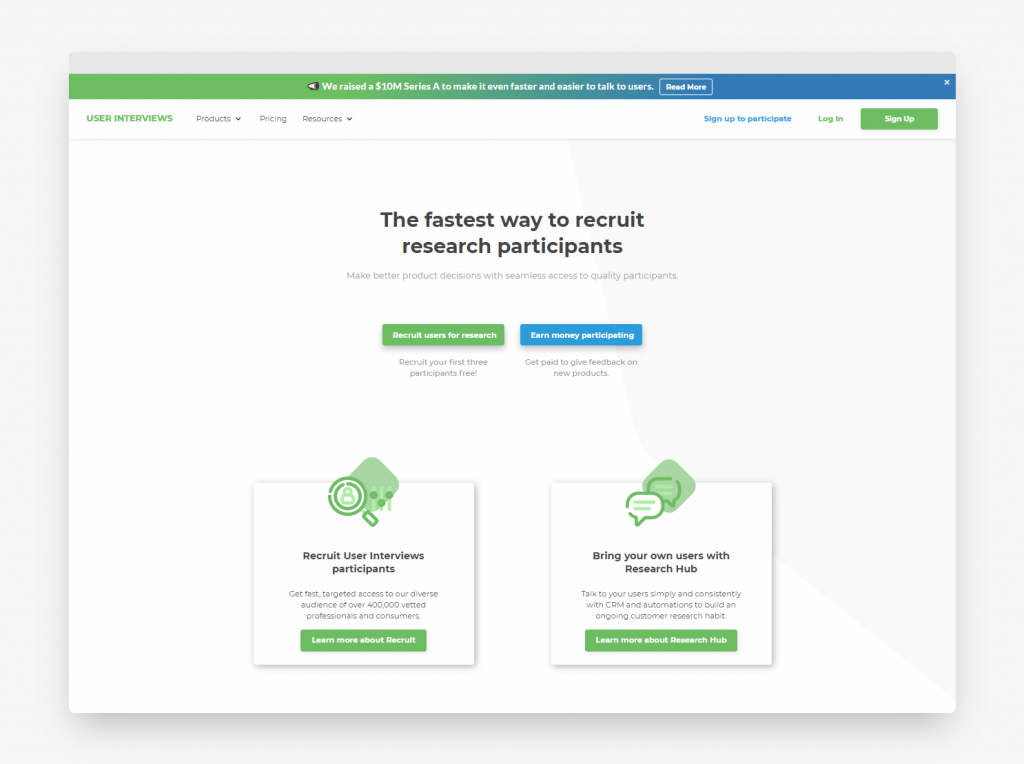Image resolution: width=1024 pixels, height=764 pixels.
Task: Open the Pricing page
Action: (x=273, y=119)
